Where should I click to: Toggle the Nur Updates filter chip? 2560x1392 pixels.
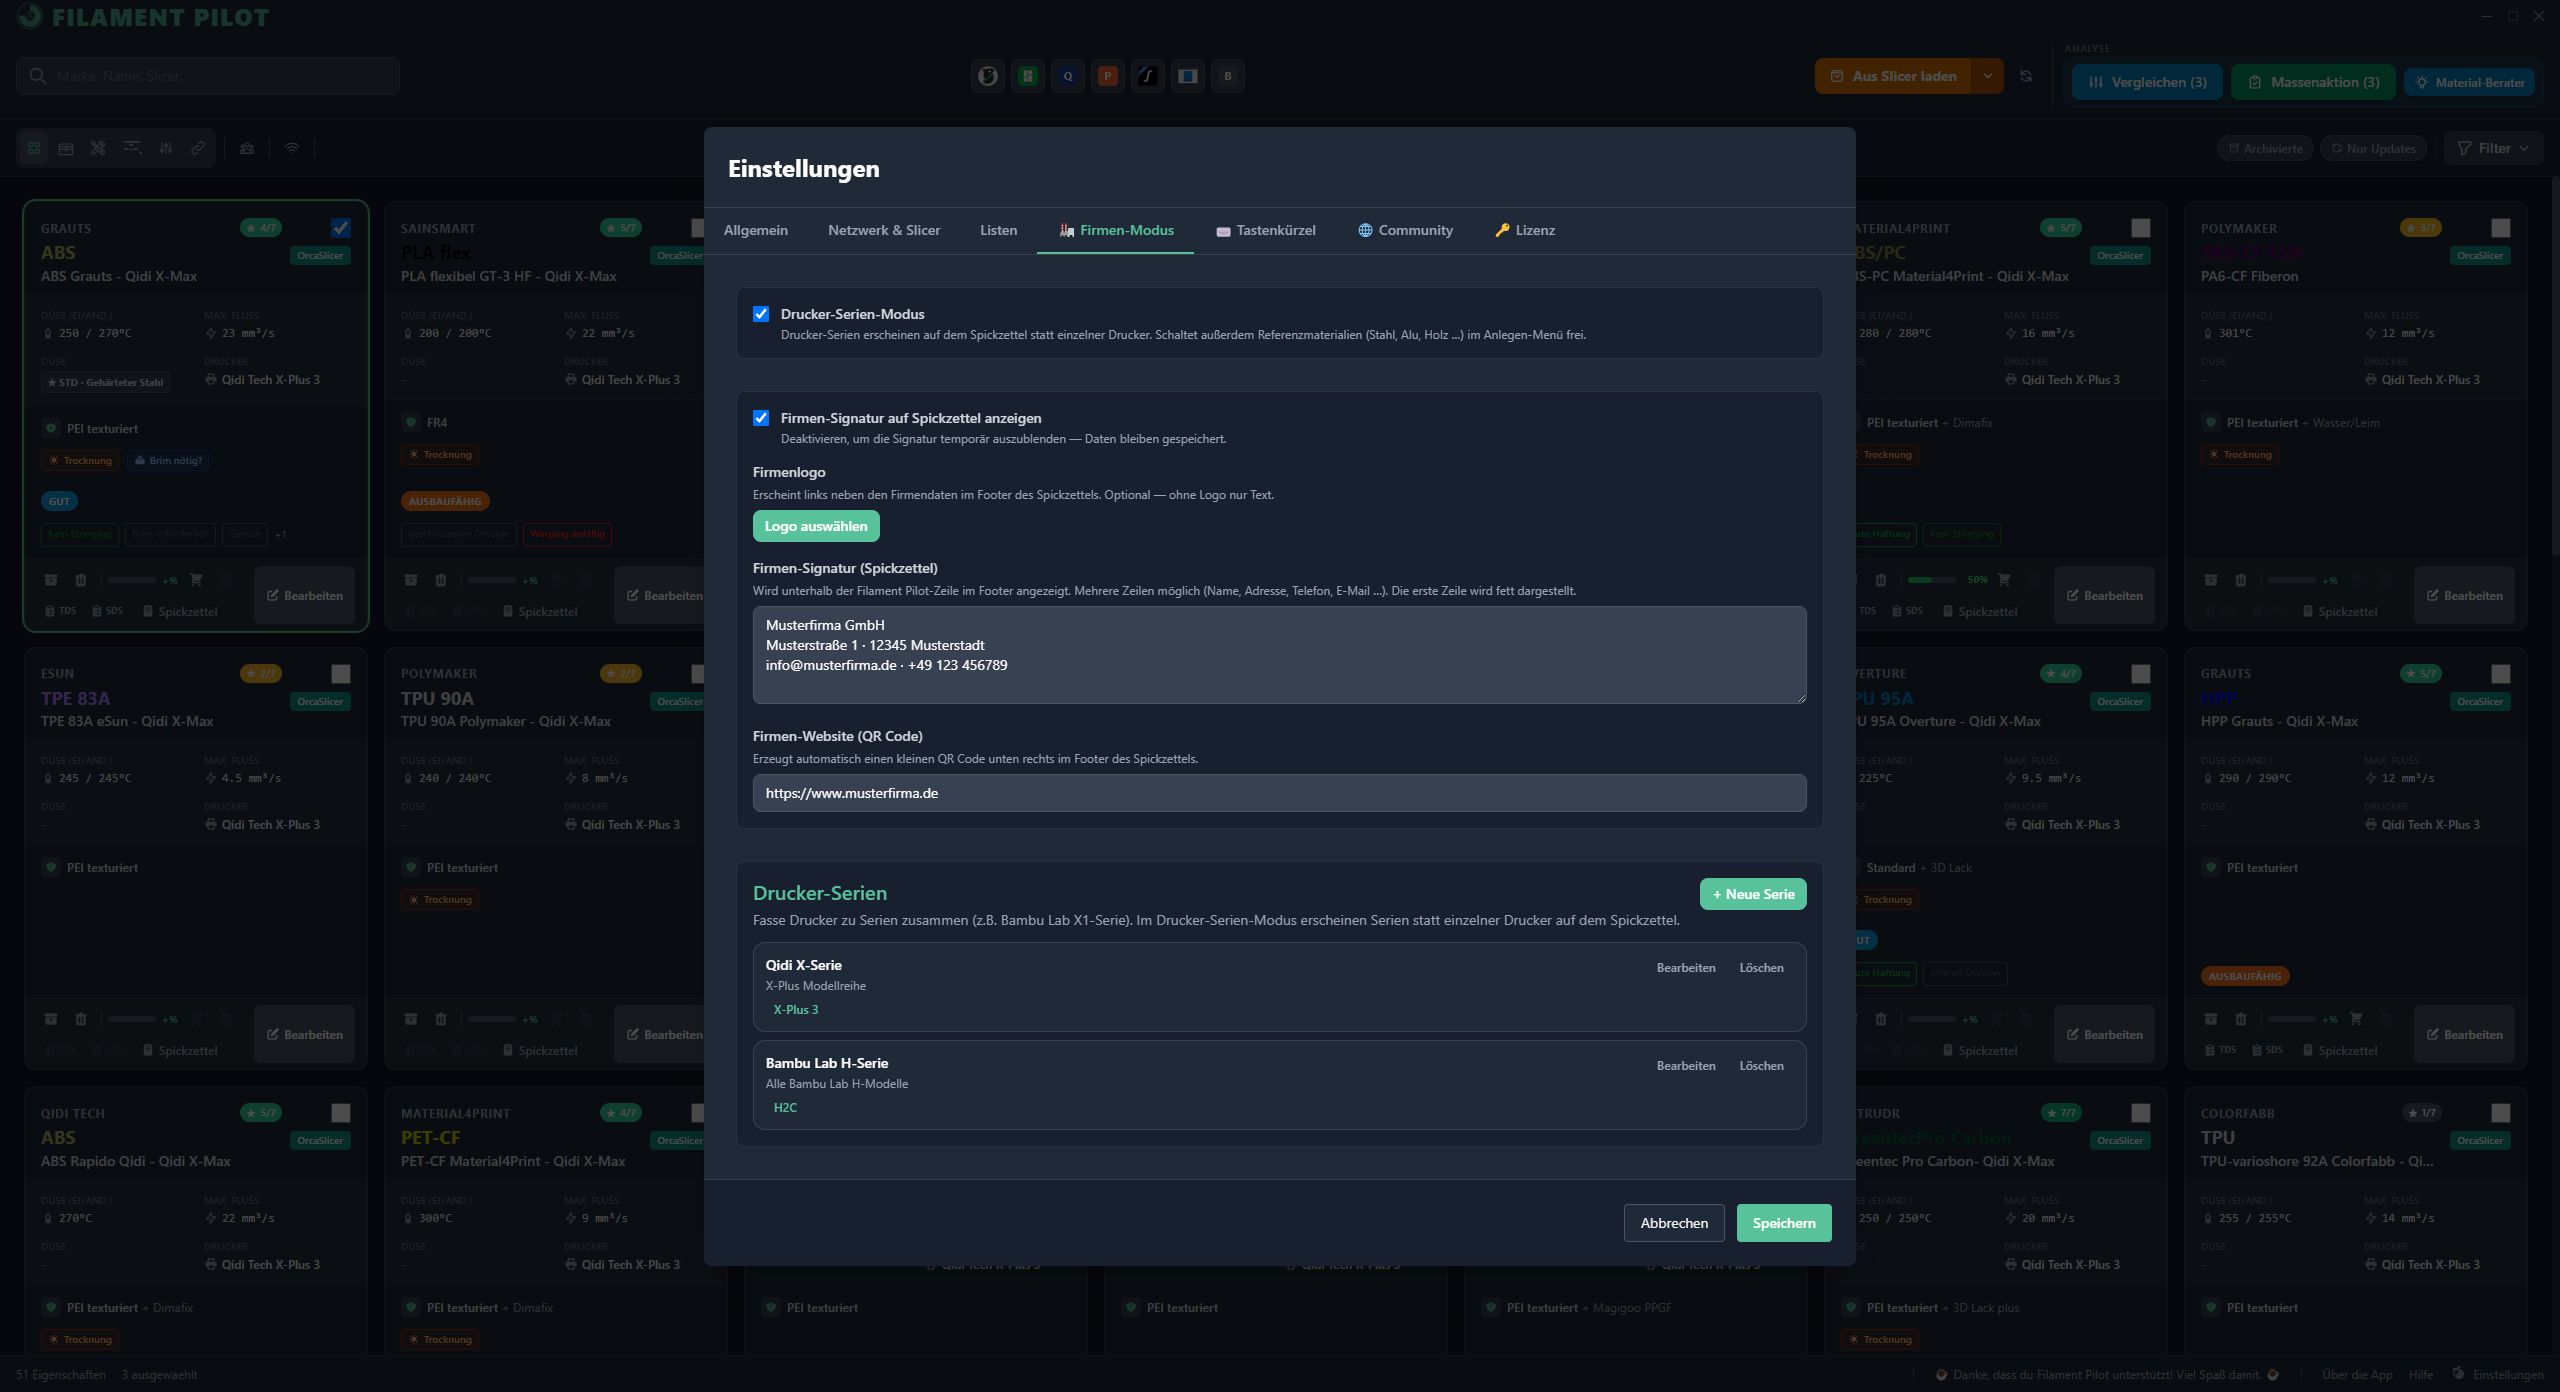coord(2372,148)
